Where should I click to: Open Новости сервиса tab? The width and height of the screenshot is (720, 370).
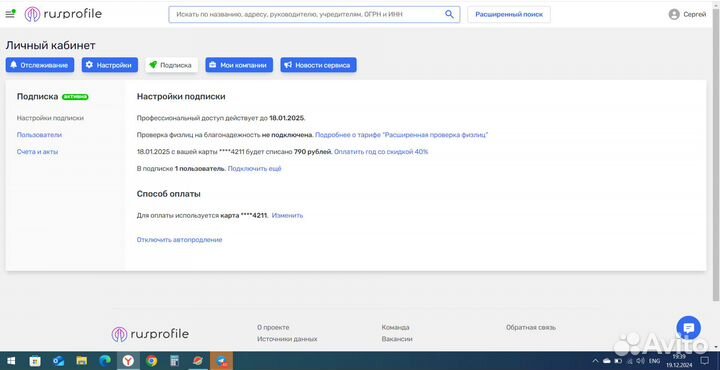point(318,65)
